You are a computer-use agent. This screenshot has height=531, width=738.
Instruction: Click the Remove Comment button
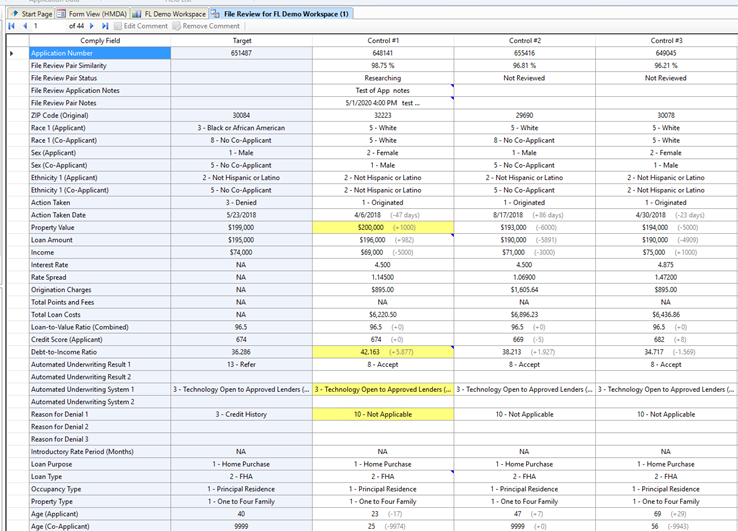[206, 26]
